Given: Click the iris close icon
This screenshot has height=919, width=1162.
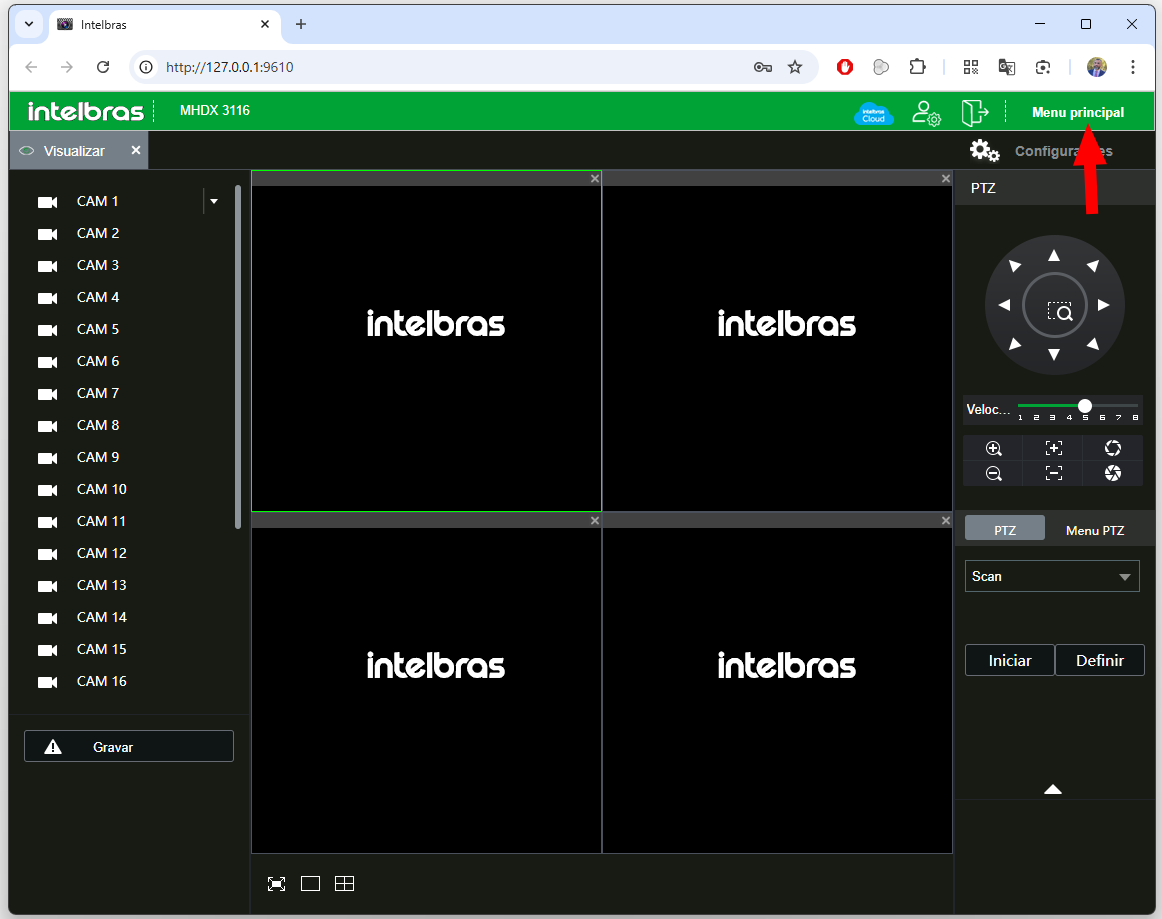Looking at the screenshot, I should 1112,474.
